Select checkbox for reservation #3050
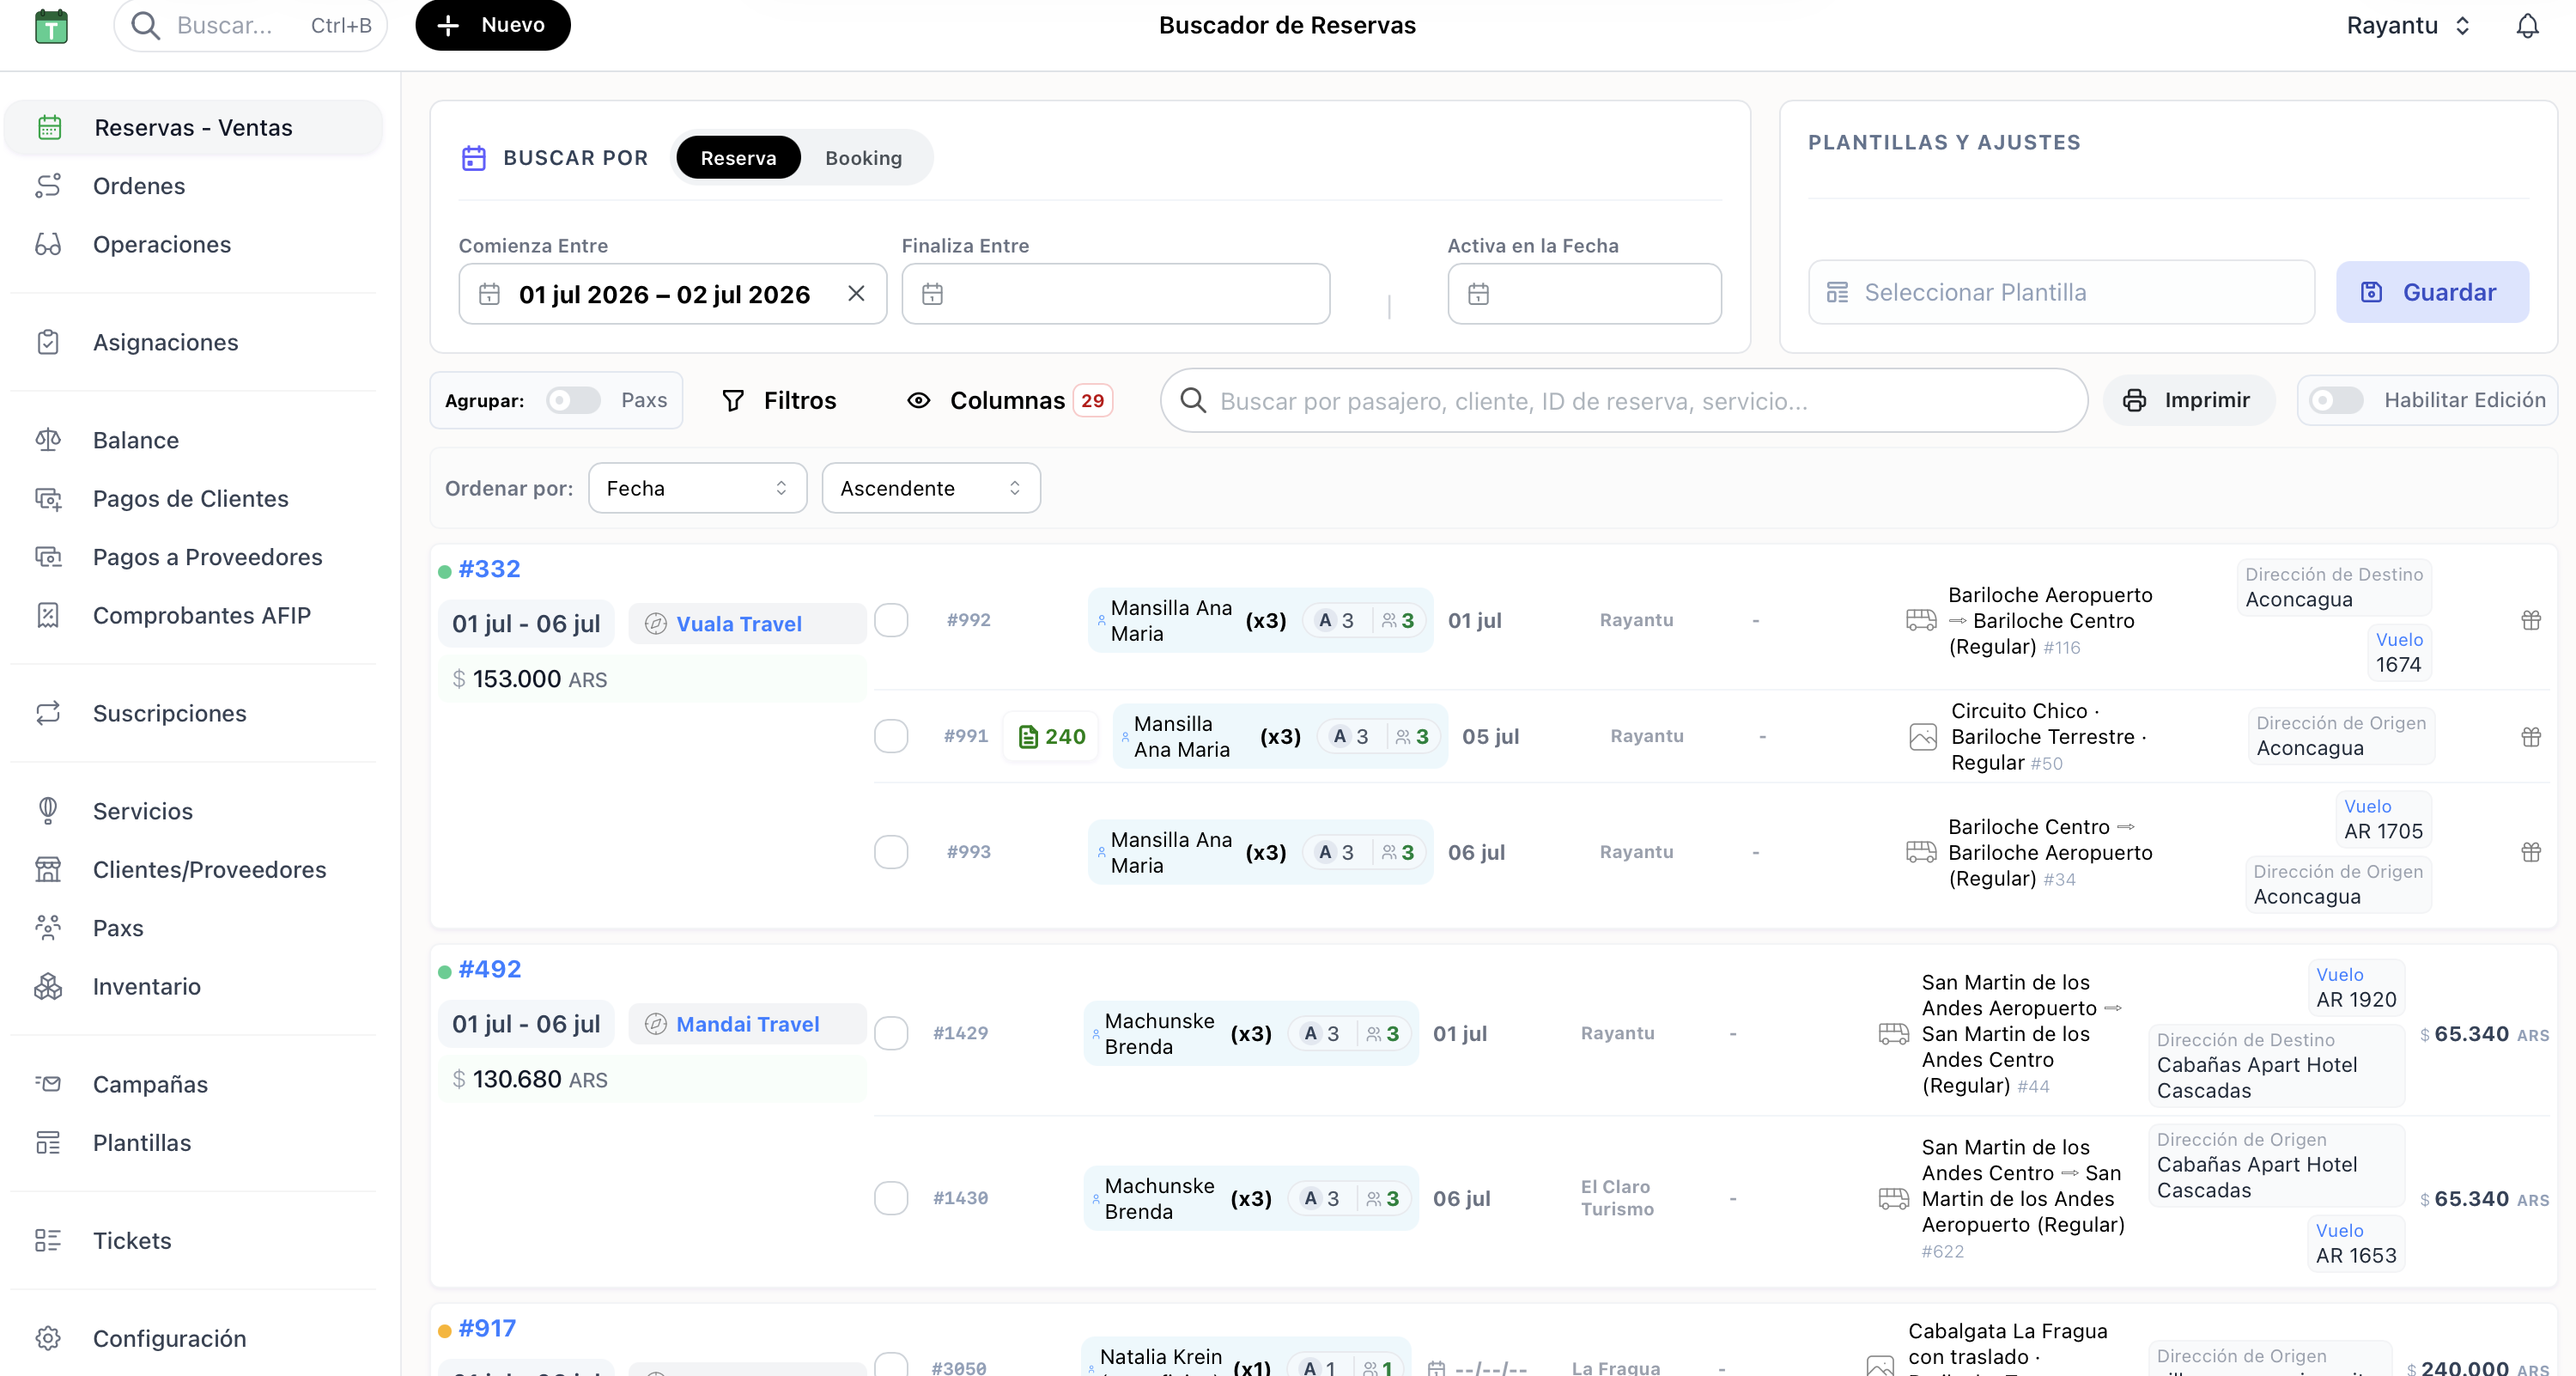The width and height of the screenshot is (2576, 1376). point(891,1366)
